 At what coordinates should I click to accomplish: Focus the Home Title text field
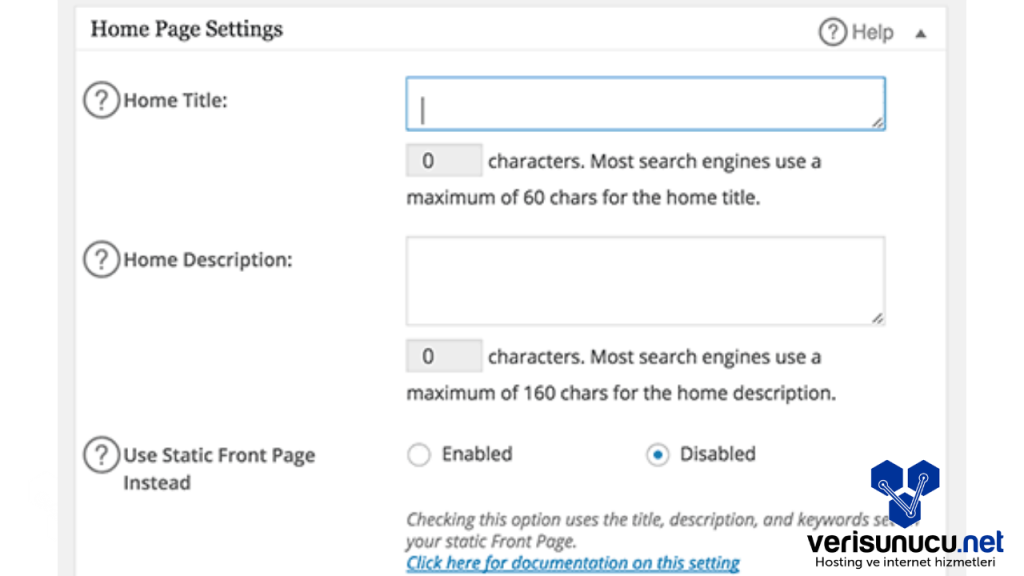point(645,104)
